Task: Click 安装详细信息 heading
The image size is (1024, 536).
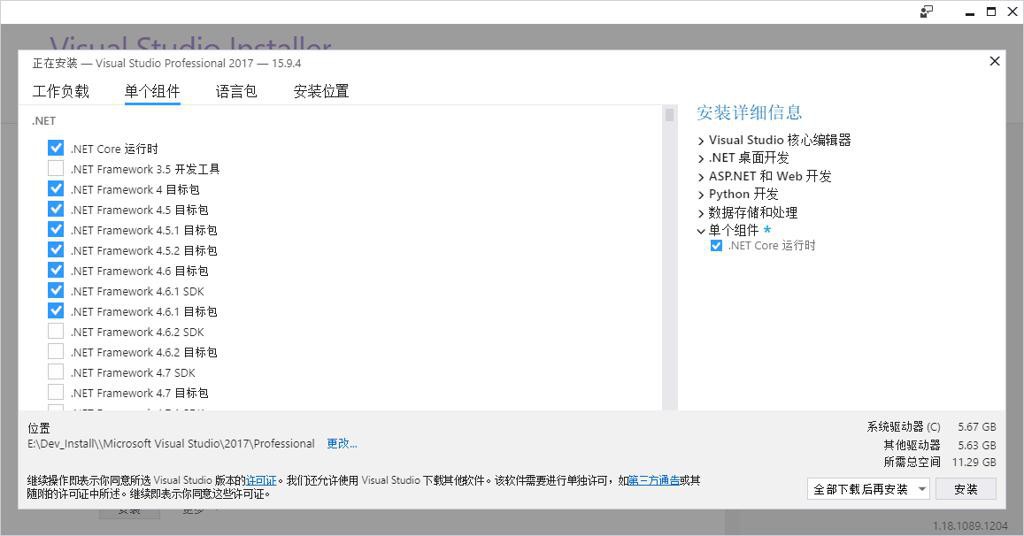Action: (x=749, y=112)
